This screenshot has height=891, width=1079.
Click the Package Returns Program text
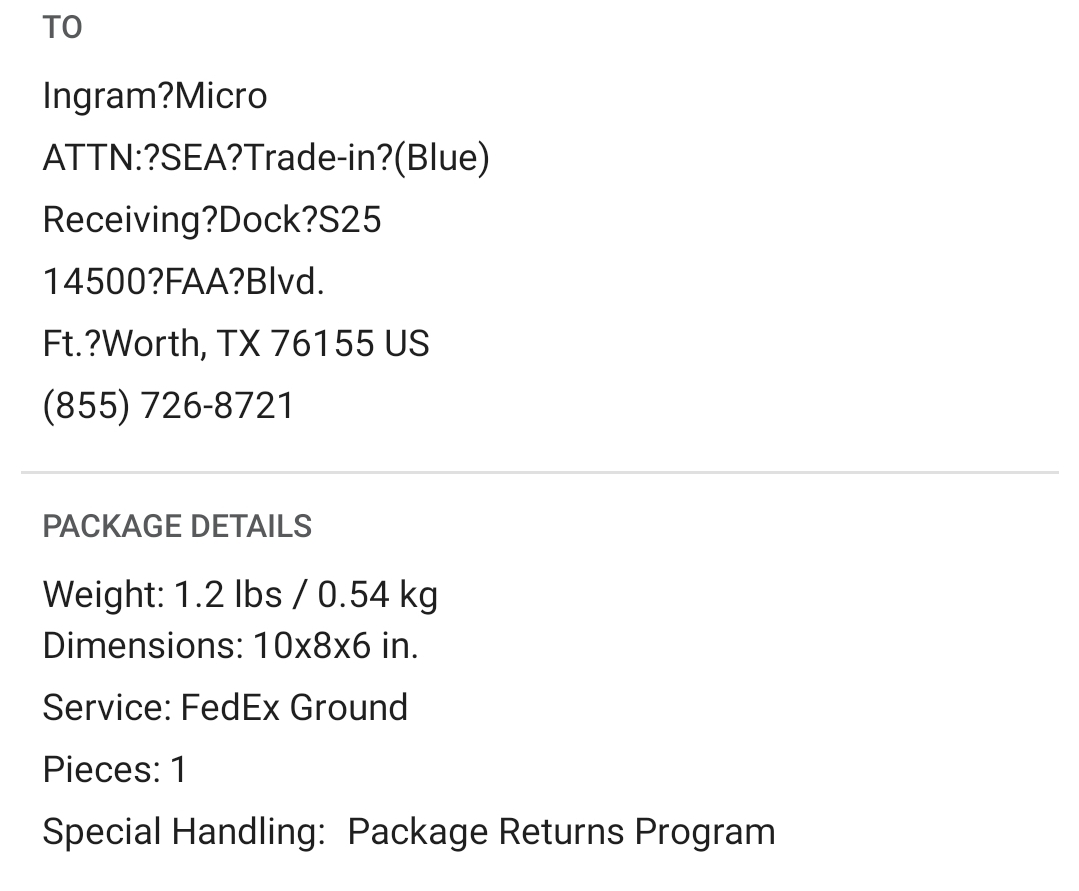[562, 831]
